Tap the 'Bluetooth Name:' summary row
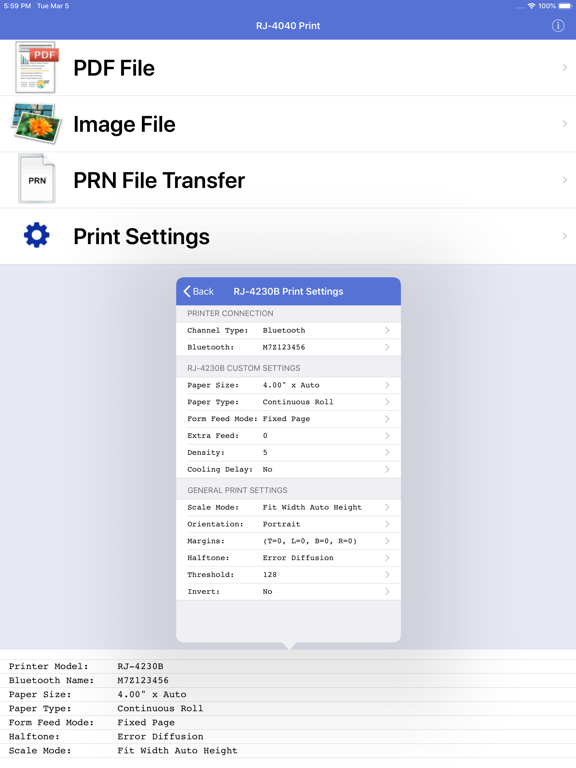576x768 pixels. (x=288, y=680)
